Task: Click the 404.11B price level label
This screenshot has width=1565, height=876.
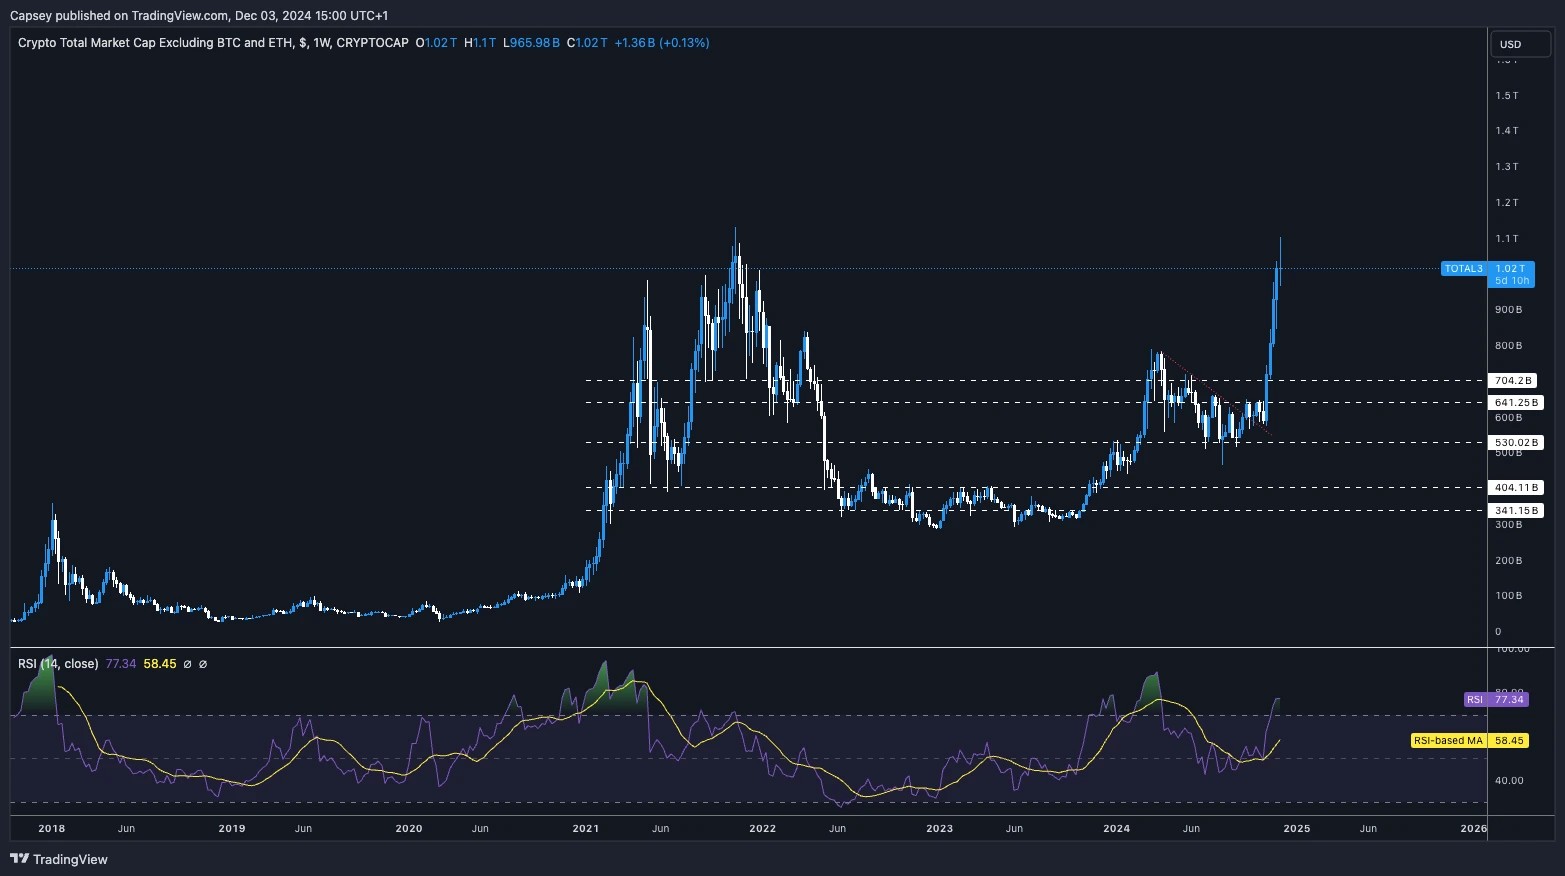Action: tap(1516, 487)
